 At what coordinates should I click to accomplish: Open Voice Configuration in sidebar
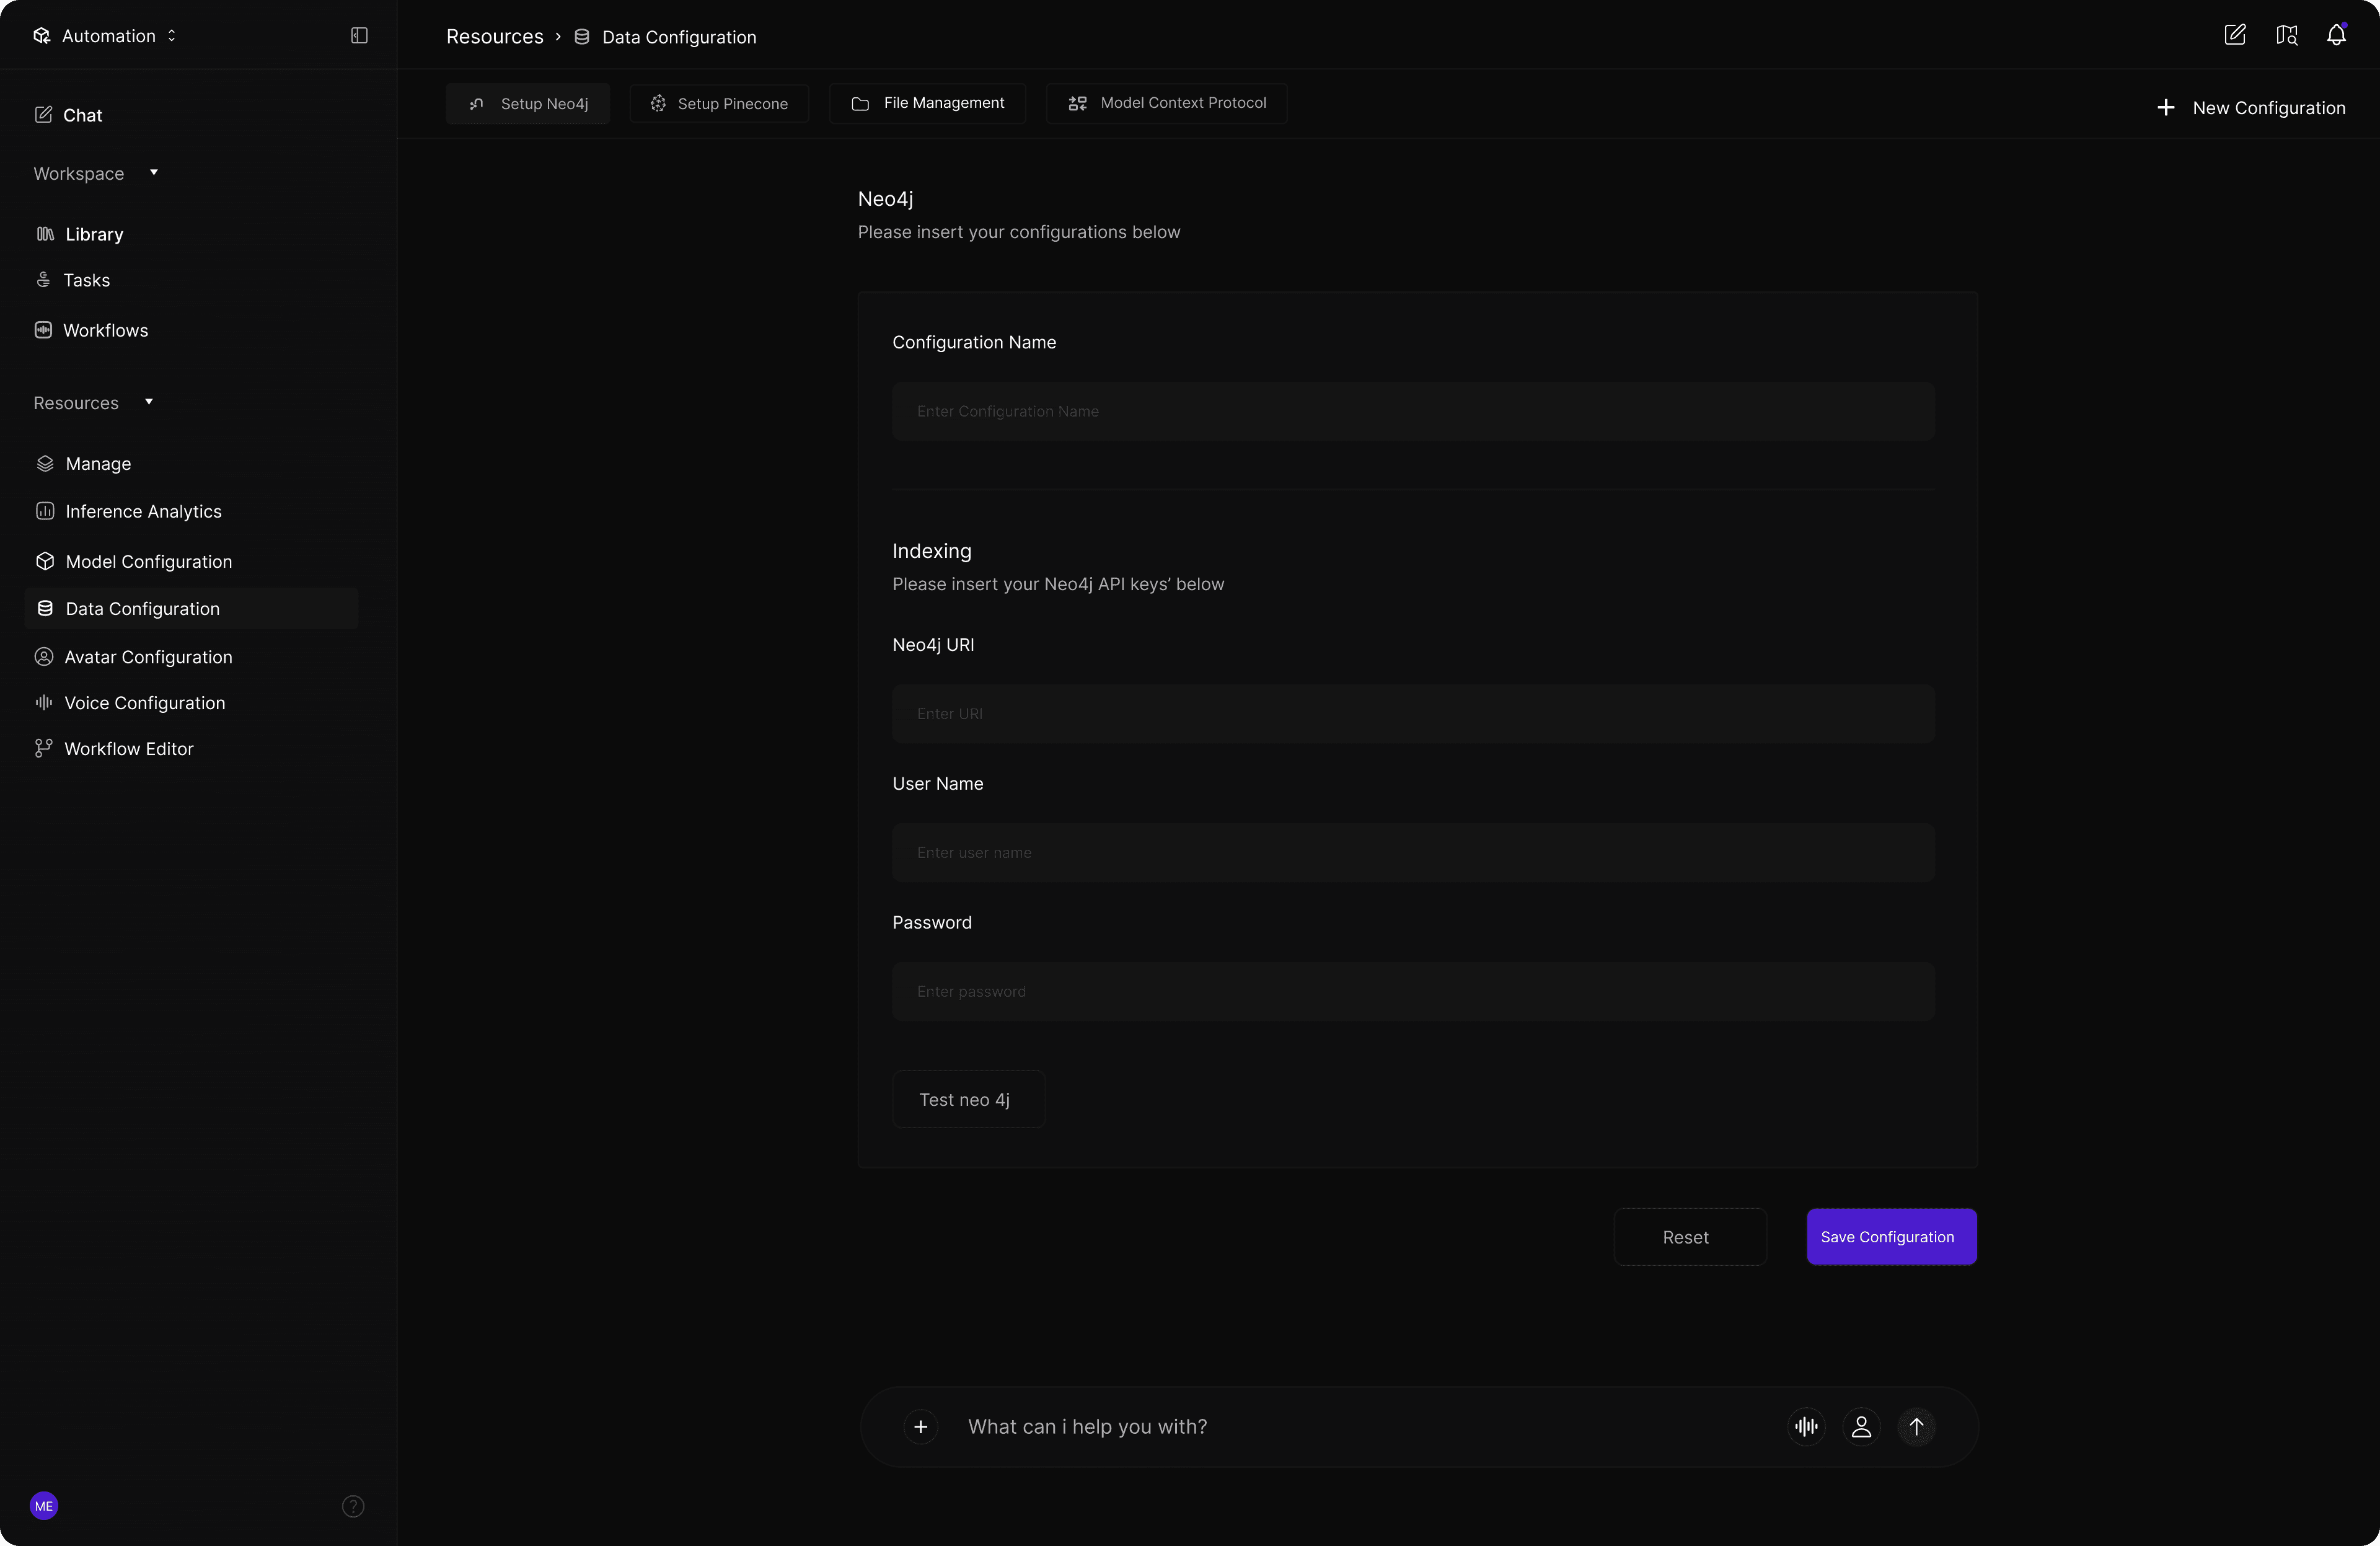[145, 703]
